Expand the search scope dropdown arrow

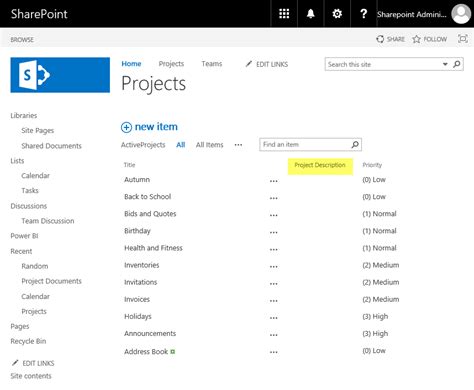(x=445, y=64)
